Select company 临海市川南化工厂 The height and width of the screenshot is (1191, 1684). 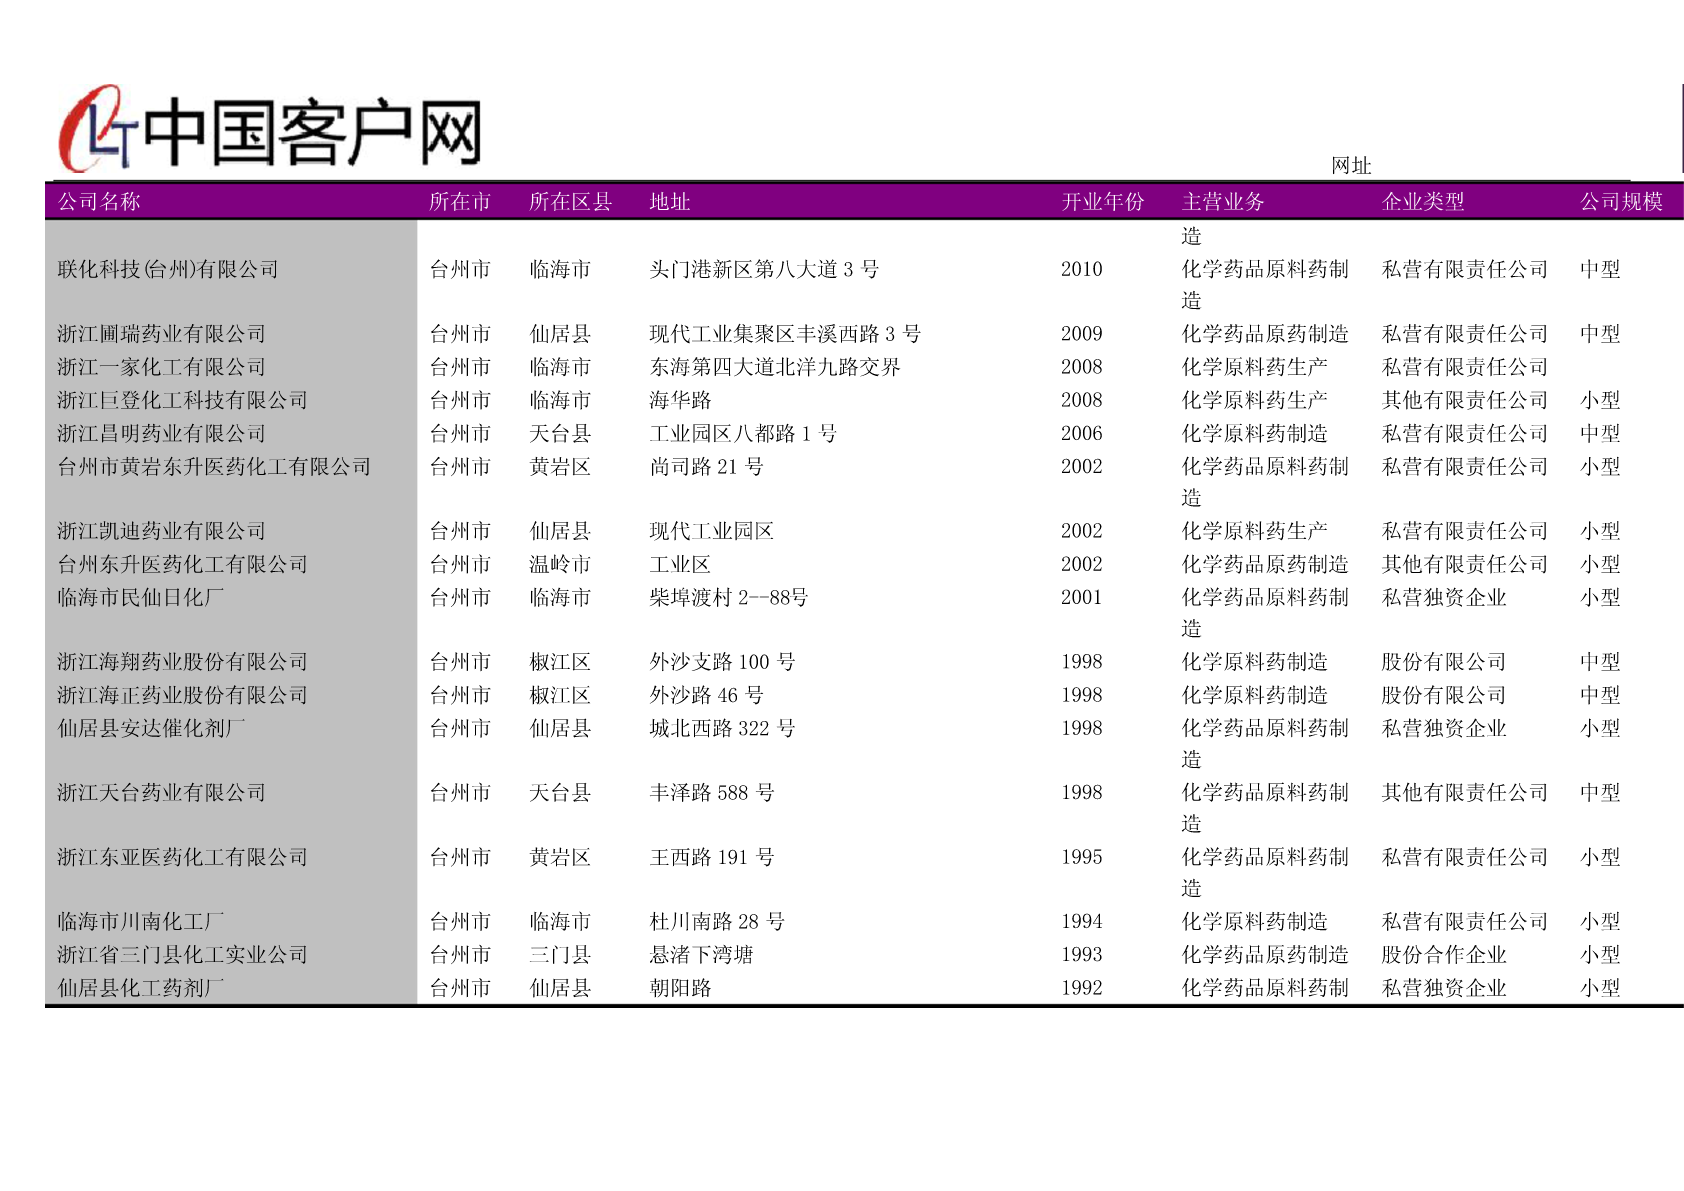pos(141,921)
